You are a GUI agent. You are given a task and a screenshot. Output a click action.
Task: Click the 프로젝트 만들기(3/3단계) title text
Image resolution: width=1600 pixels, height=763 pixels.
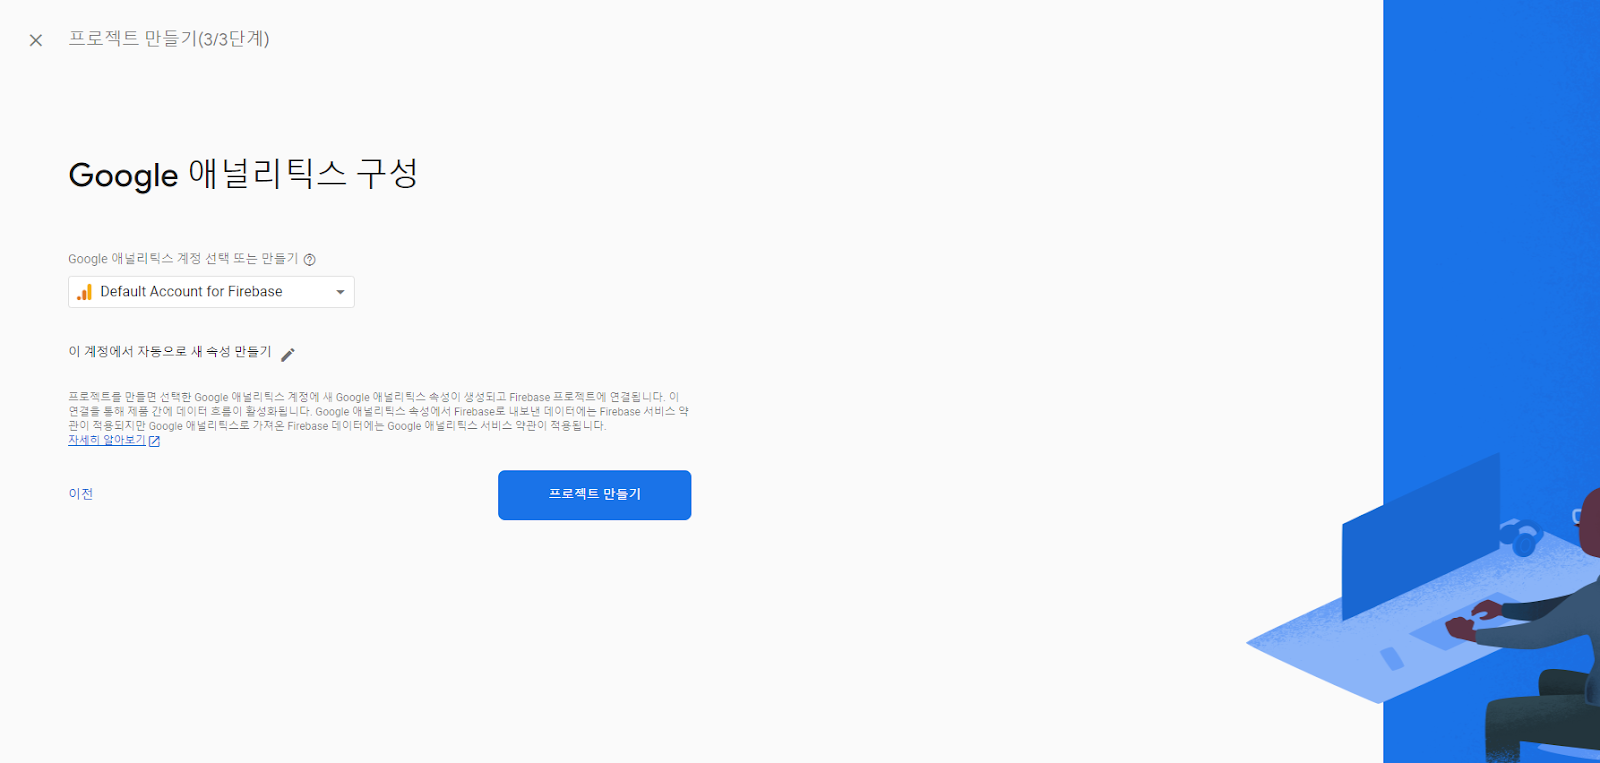(x=169, y=39)
